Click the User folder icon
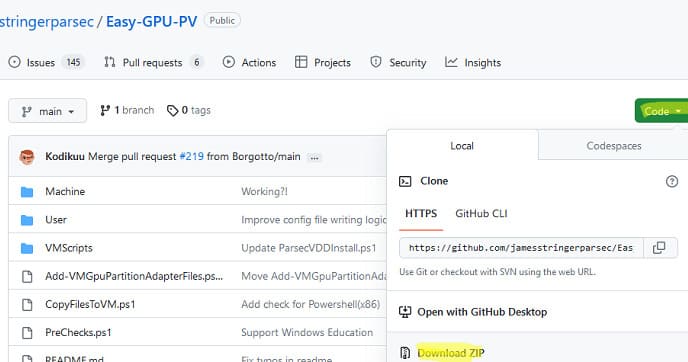Image resolution: width=688 pixels, height=362 pixels. coord(27,220)
